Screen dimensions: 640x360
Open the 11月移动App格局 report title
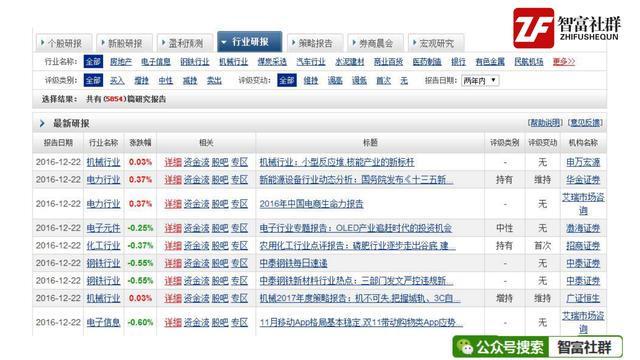361,322
